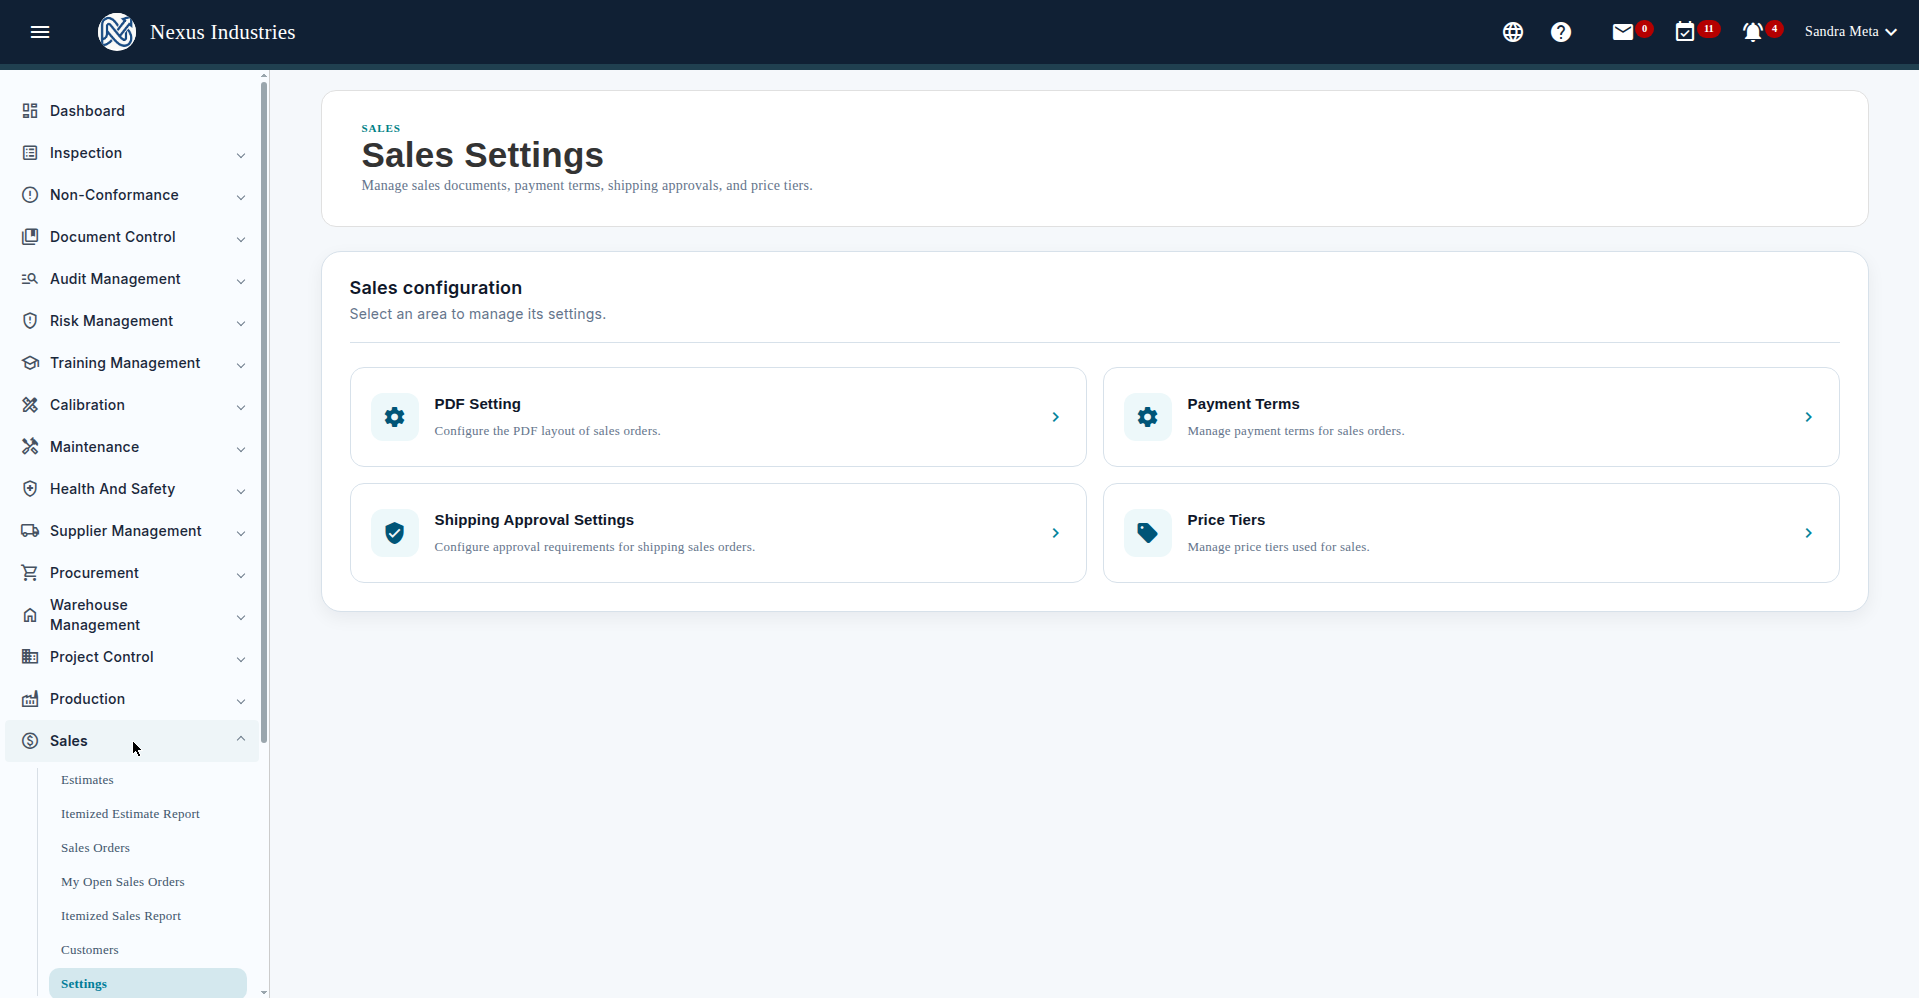1919x998 pixels.
Task: Click the Supplier Management truck icon
Action: click(30, 531)
